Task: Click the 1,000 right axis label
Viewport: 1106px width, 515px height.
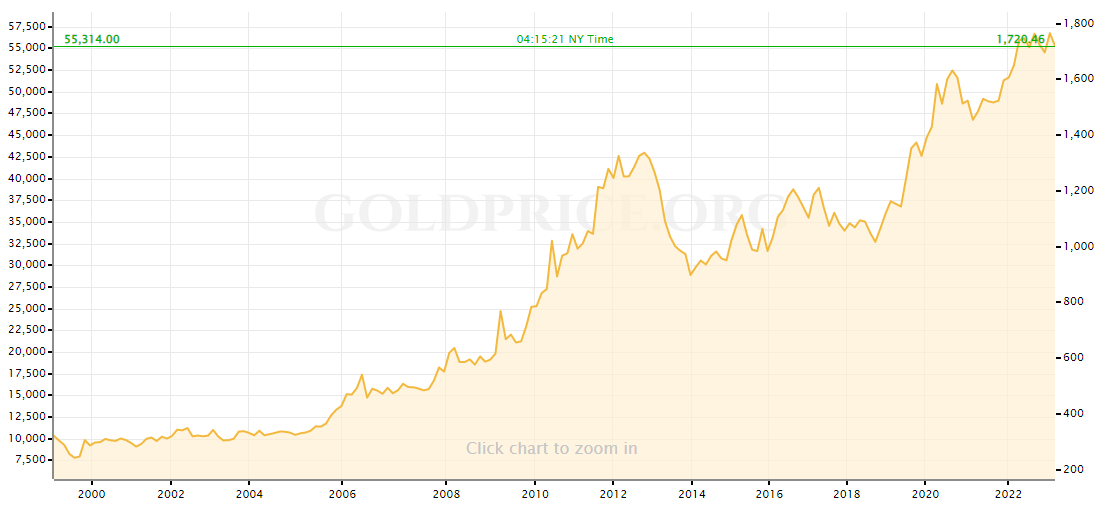Action: [x=1078, y=247]
